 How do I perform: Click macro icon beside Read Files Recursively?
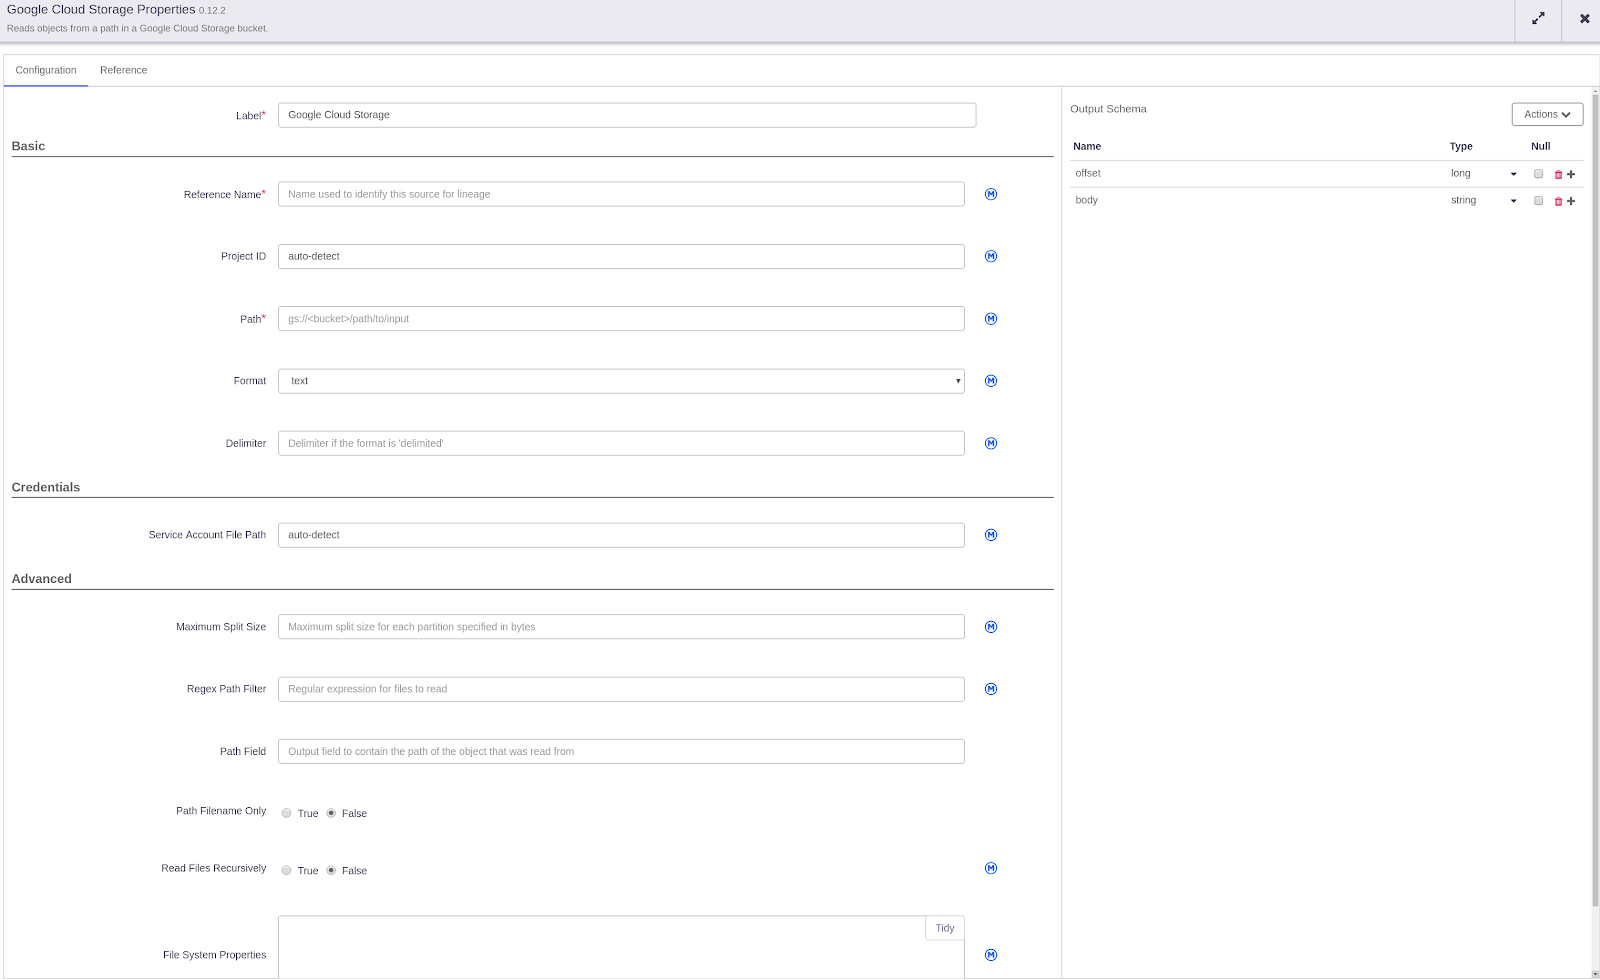click(991, 868)
